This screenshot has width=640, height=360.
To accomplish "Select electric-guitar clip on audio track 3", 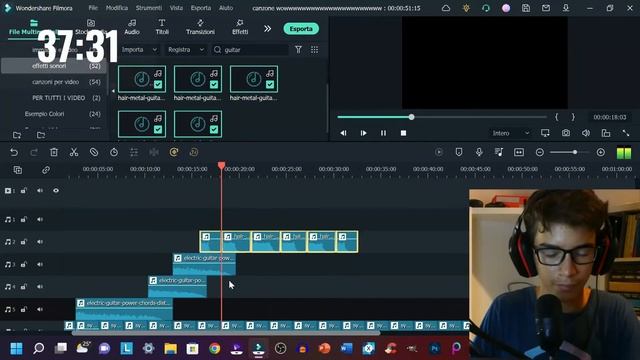I will click(x=204, y=264).
